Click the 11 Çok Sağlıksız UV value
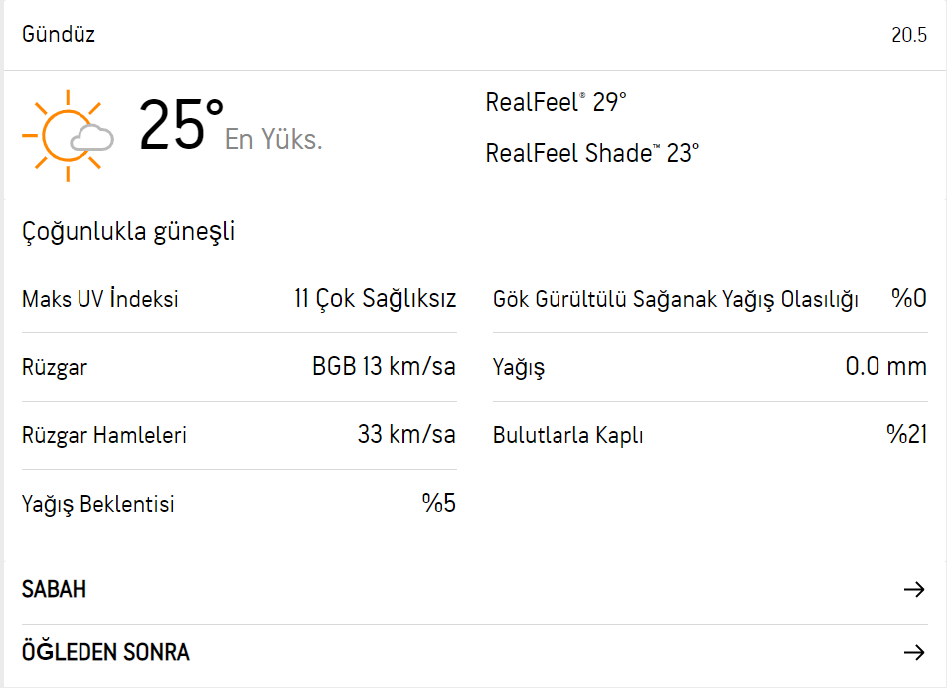Viewport: 947px width, 688px height. [374, 298]
